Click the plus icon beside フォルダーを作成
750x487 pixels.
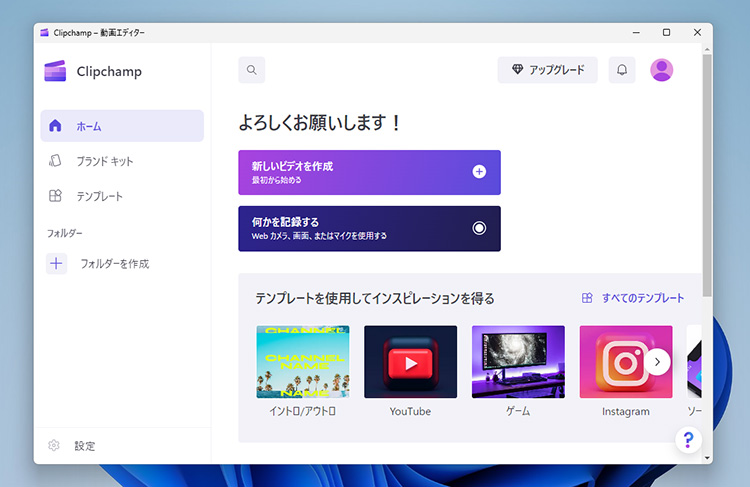[x=56, y=264]
